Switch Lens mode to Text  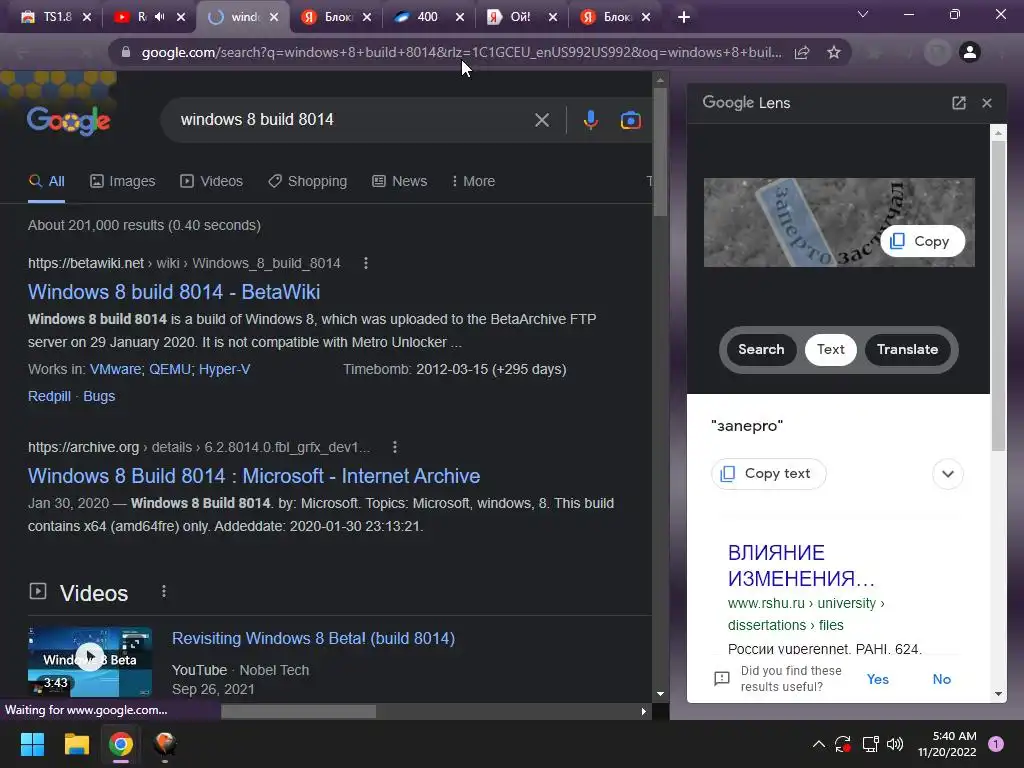(831, 349)
